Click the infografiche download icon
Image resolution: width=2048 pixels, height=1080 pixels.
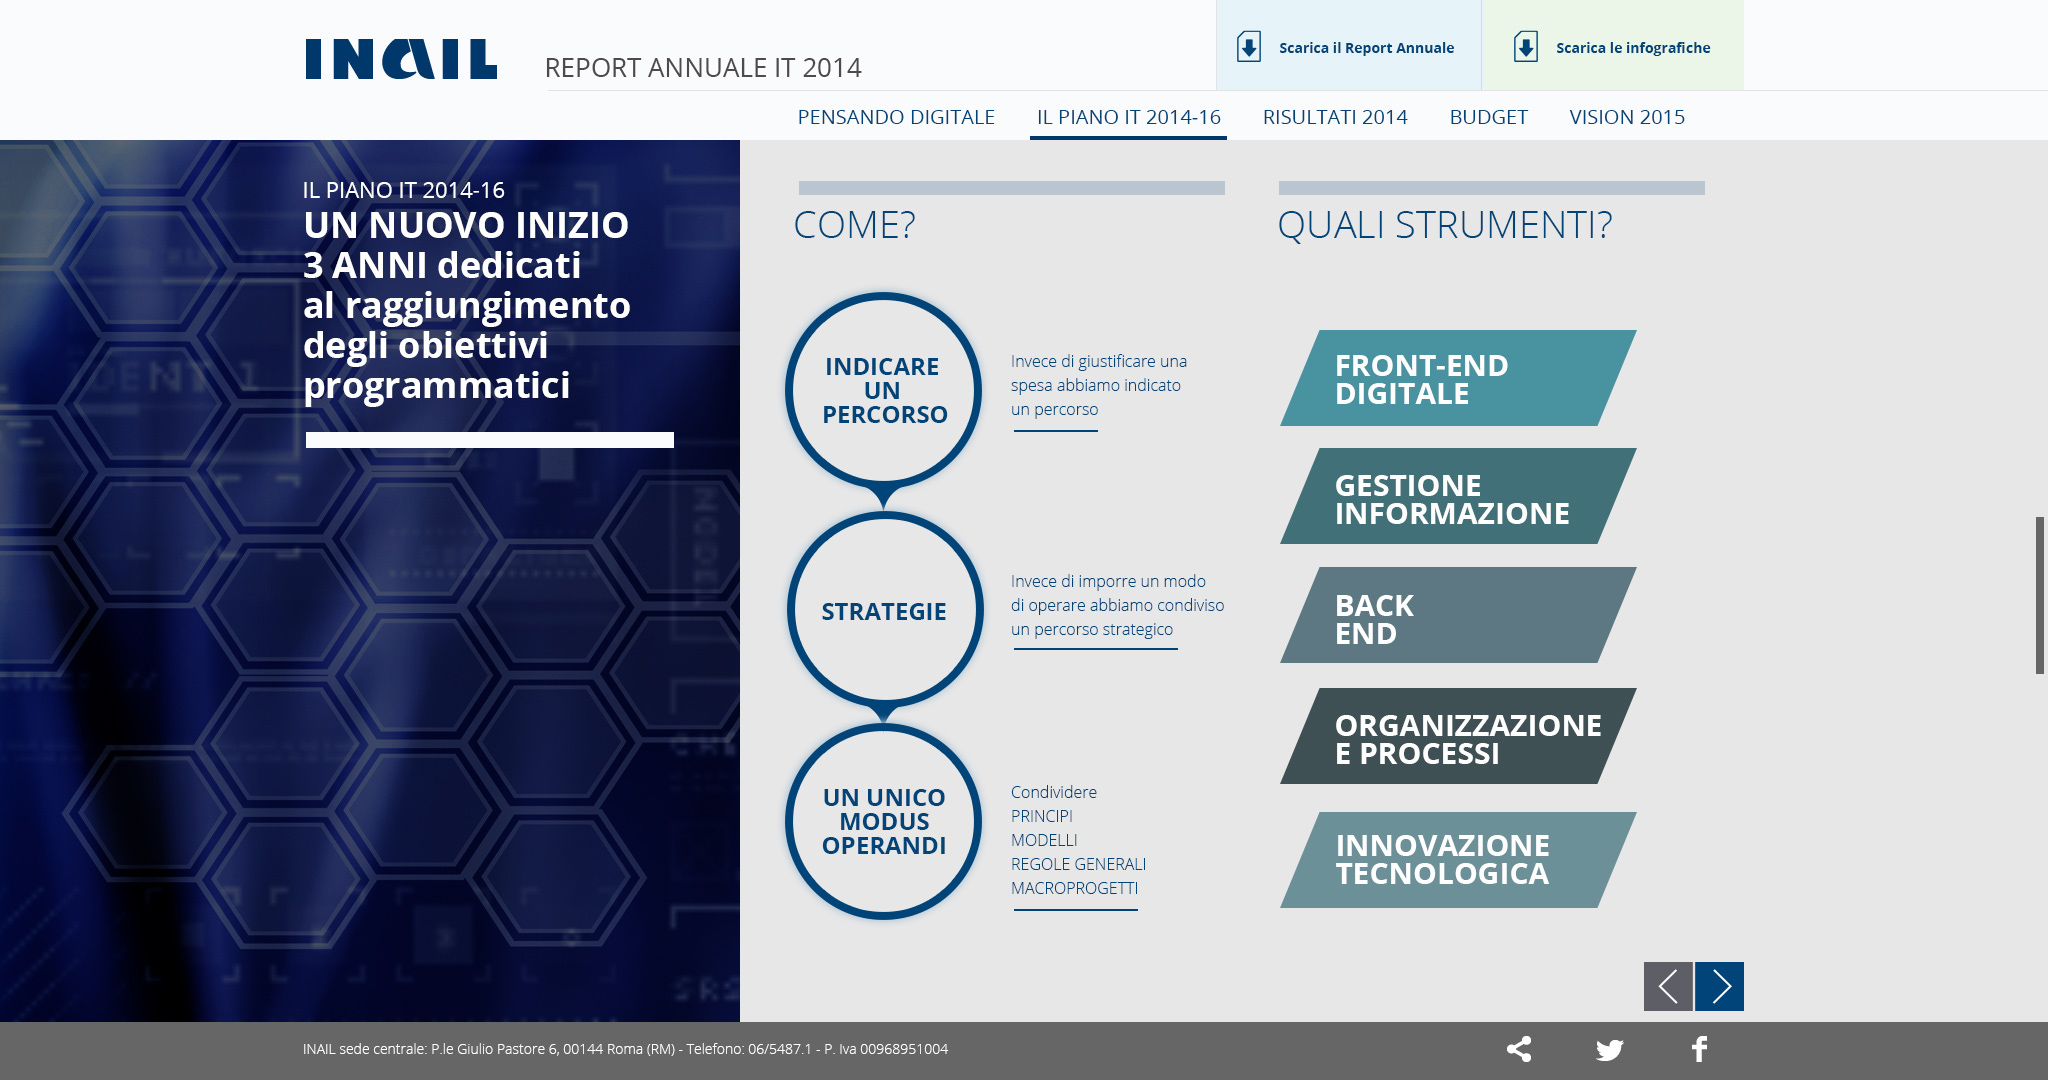(1526, 47)
